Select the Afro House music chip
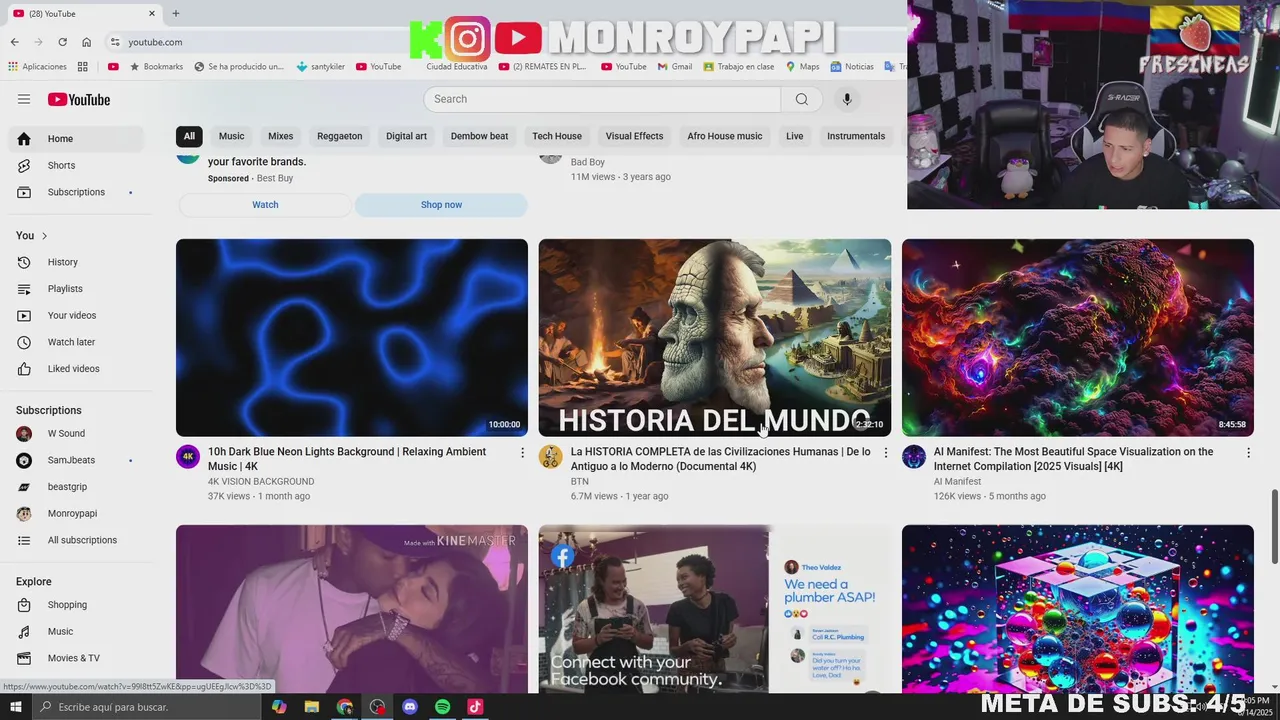This screenshot has height=720, width=1280. (725, 136)
